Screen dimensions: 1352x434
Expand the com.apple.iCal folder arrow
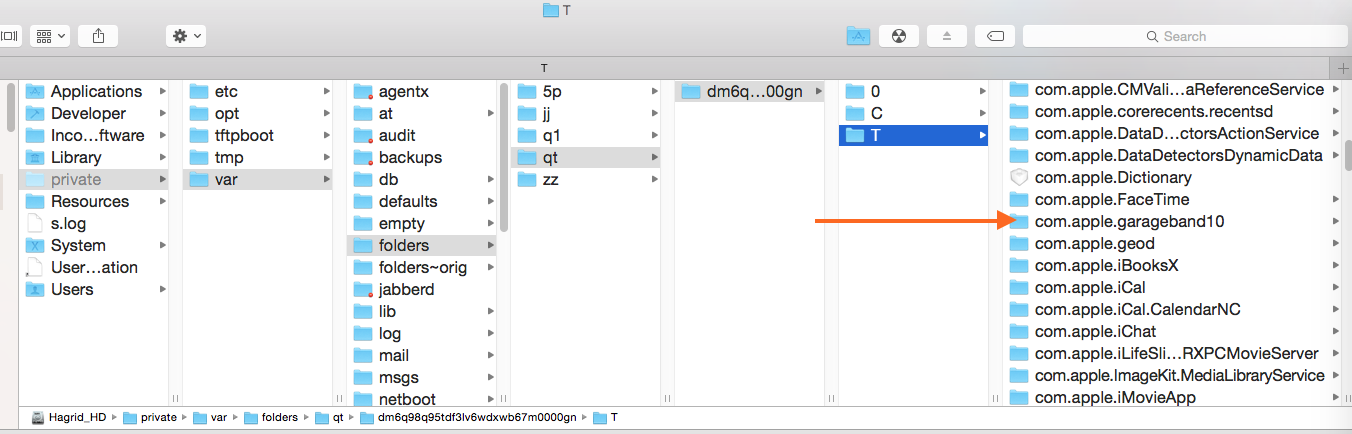pos(1336,287)
